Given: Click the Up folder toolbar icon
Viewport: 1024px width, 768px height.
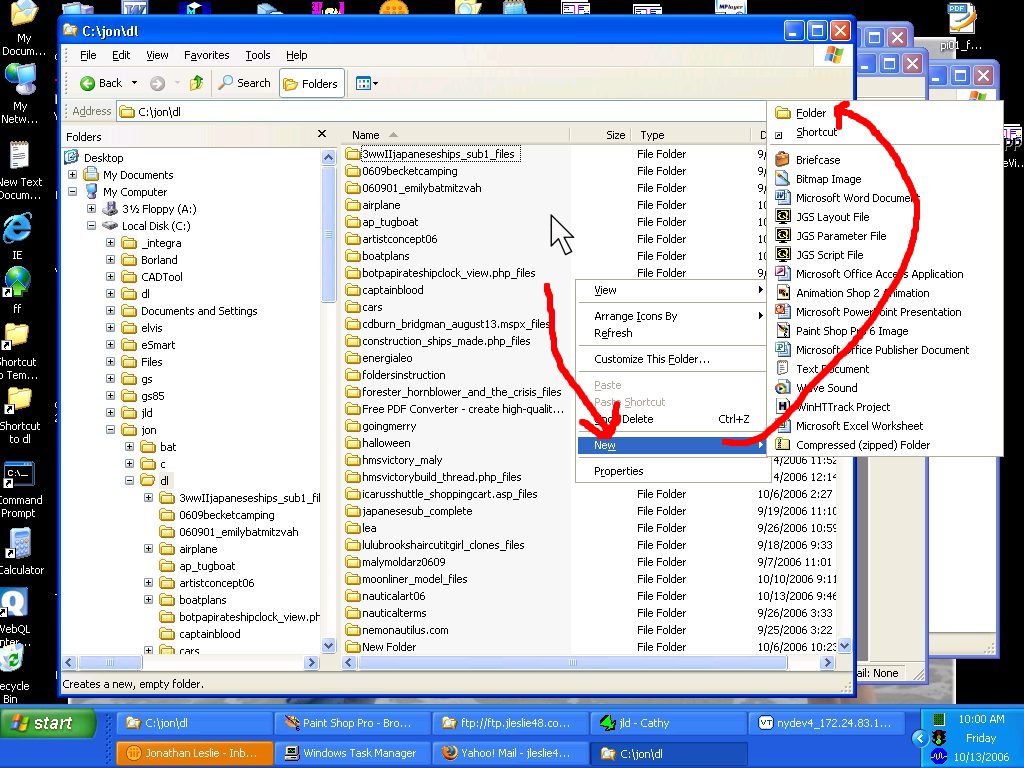Looking at the screenshot, I should (196, 83).
